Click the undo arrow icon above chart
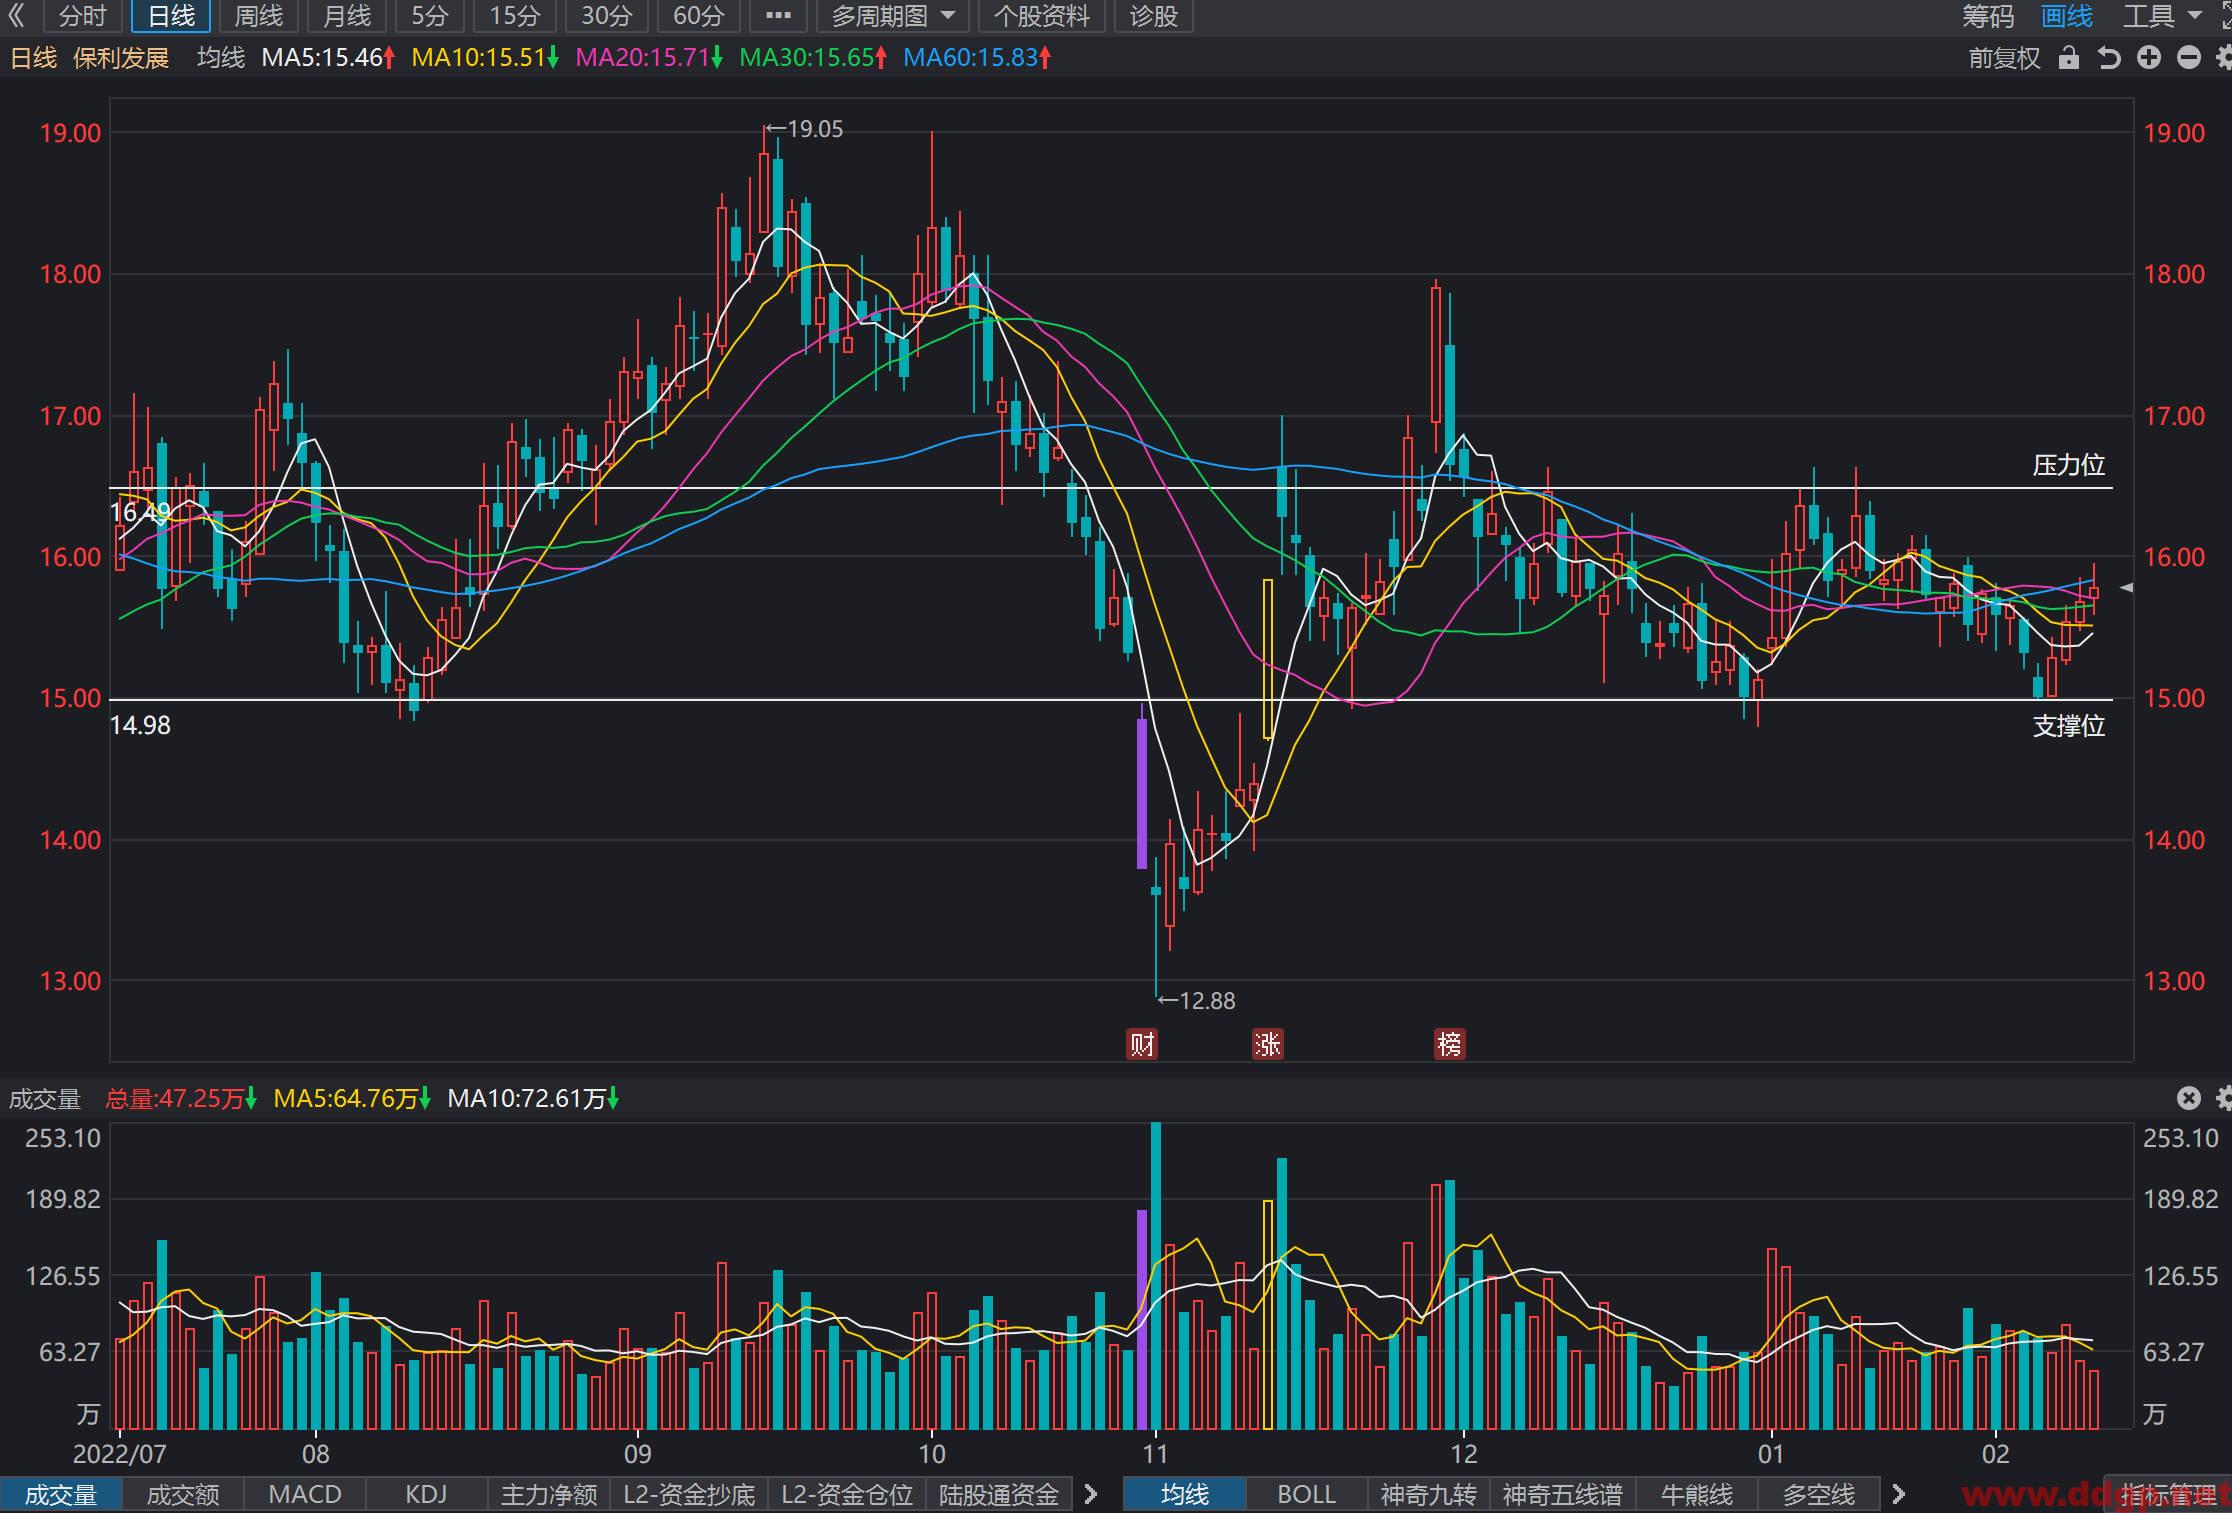 [x=2109, y=58]
